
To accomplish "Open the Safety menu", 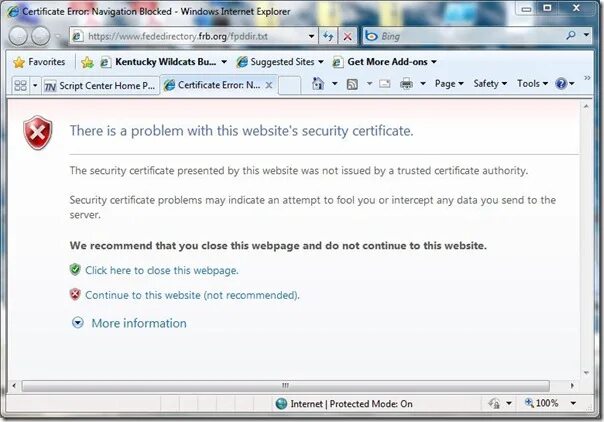I will (x=490, y=84).
